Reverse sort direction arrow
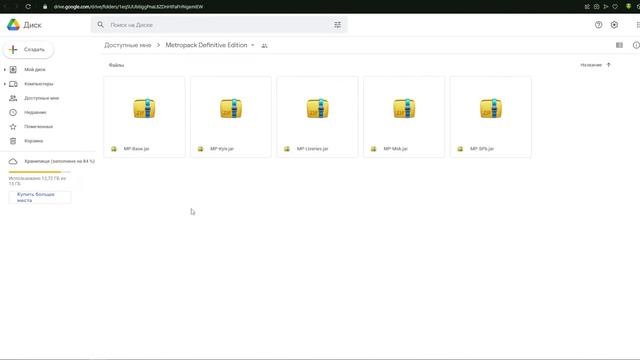This screenshot has height=360, width=640. 609,65
